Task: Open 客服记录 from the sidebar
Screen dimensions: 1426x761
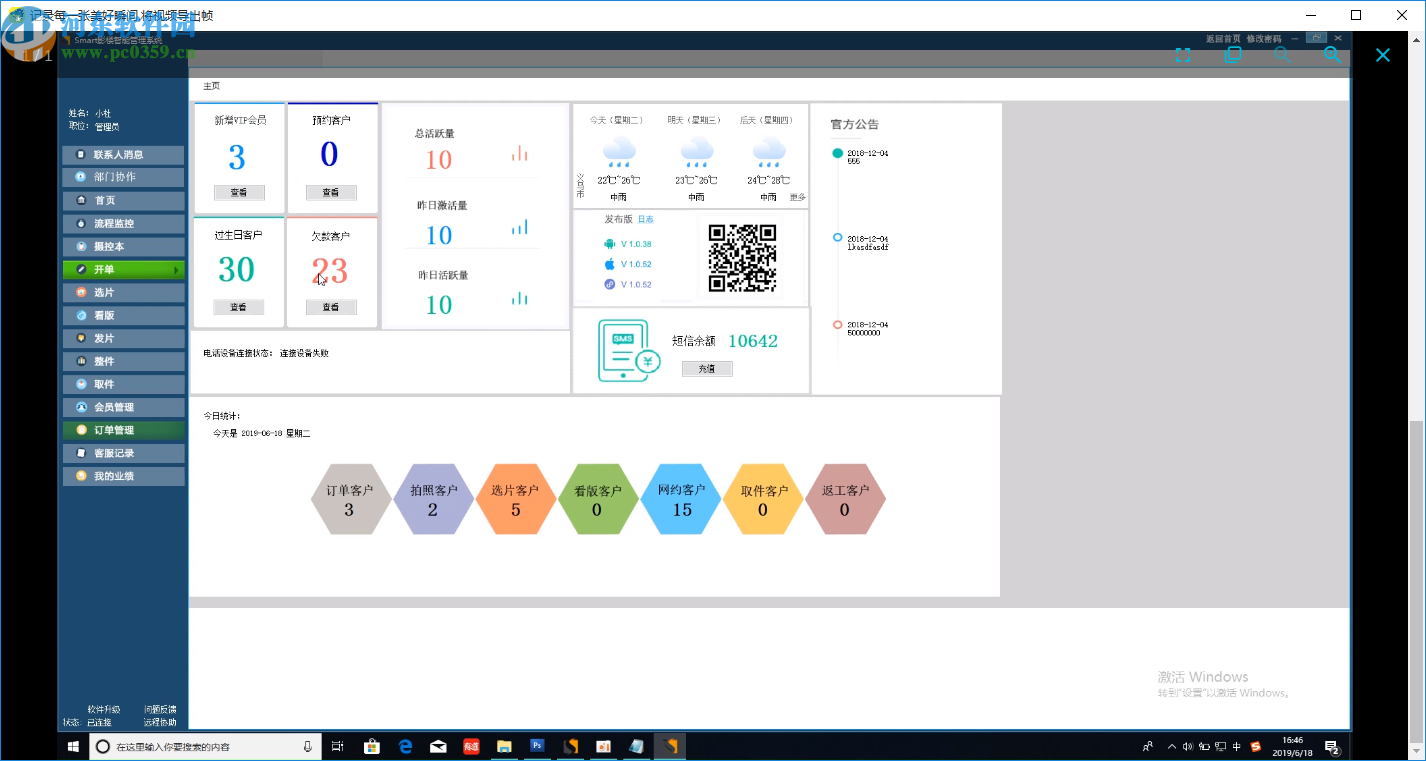Action: [122, 452]
